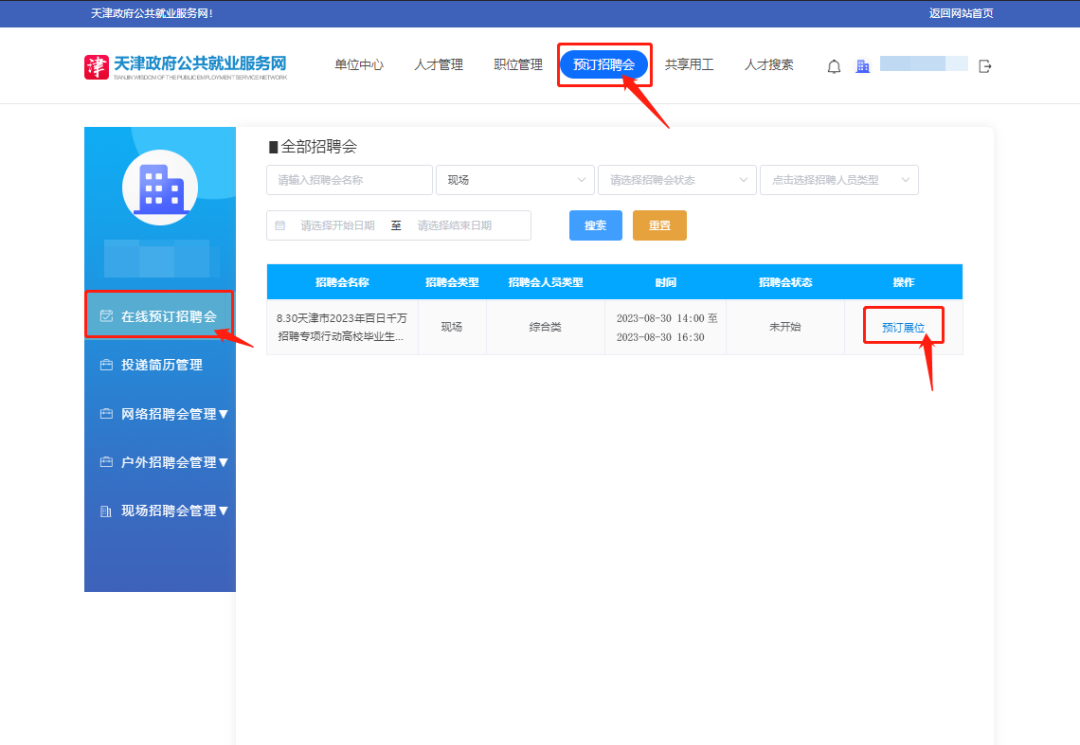Click the Tianjin employment service site logo

click(x=186, y=66)
